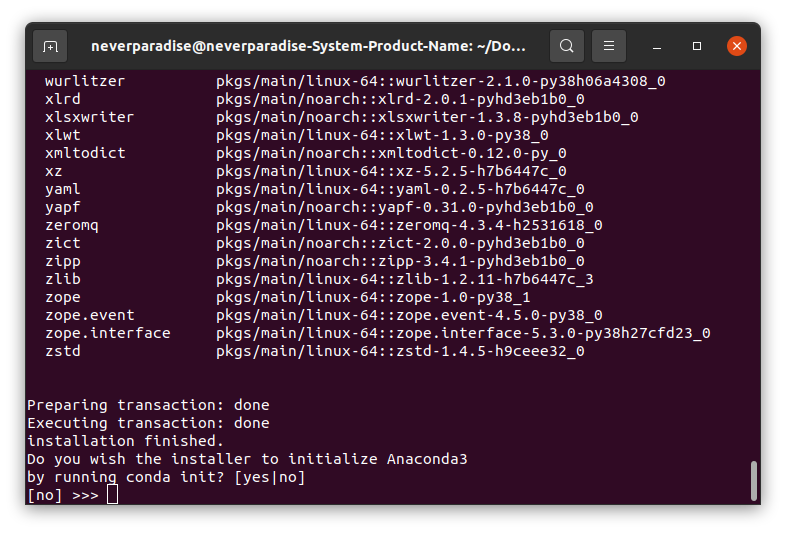Click the prompt cursor after >>>

[x=113, y=494]
